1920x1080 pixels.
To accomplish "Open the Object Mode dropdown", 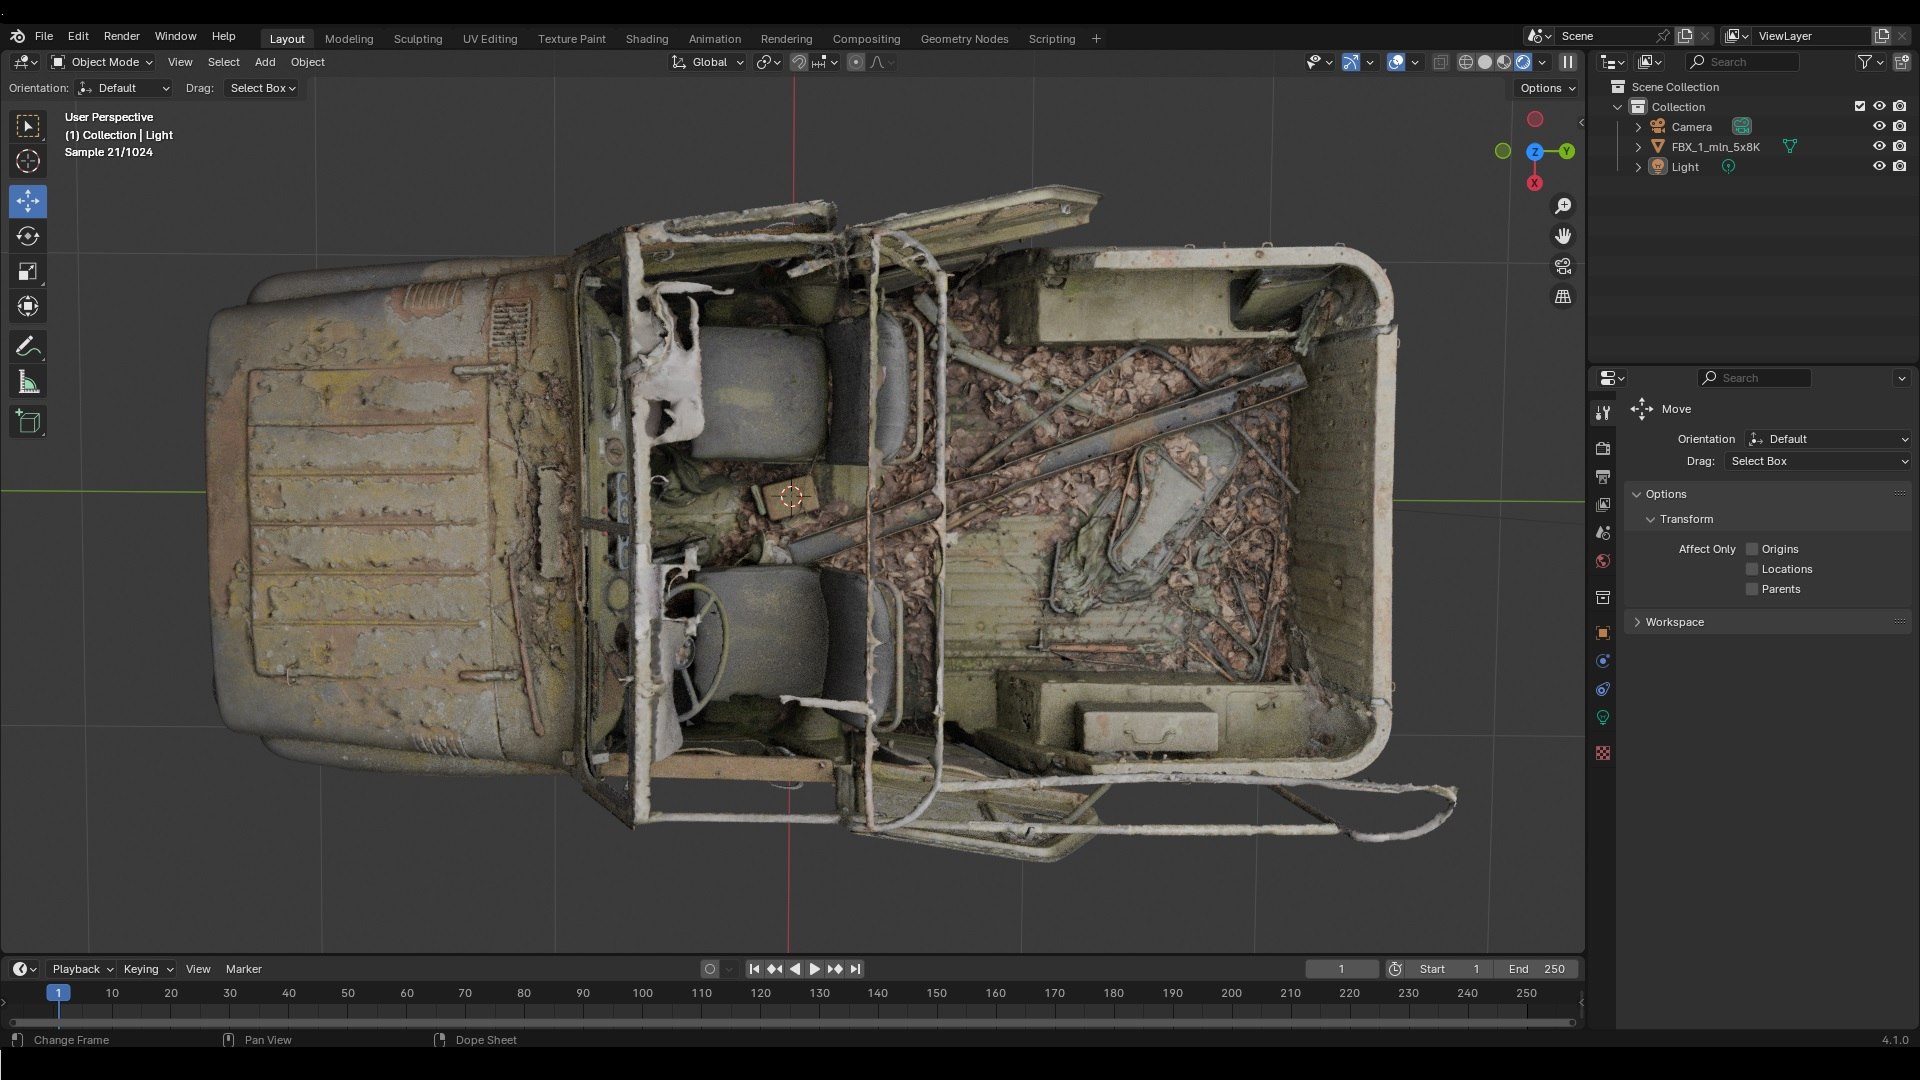I will [102, 62].
